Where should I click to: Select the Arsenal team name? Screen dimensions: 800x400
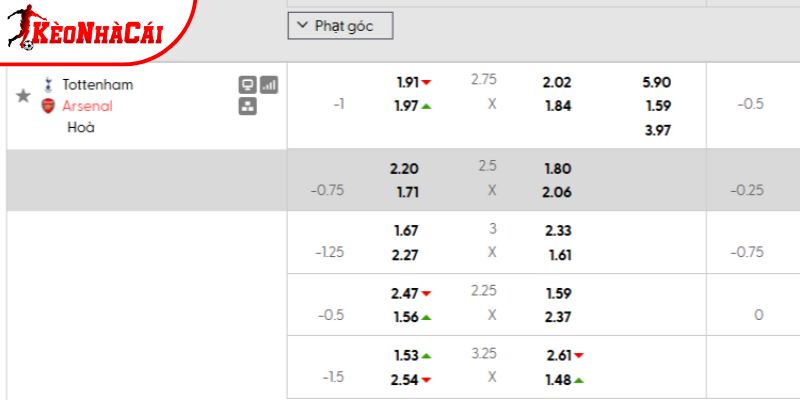tap(87, 106)
